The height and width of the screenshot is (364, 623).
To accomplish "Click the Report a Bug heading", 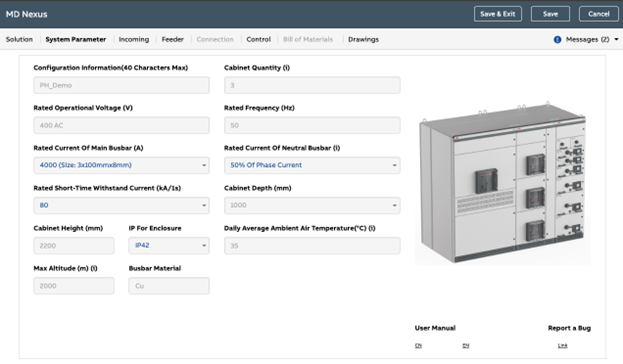I will pyautogui.click(x=569, y=328).
